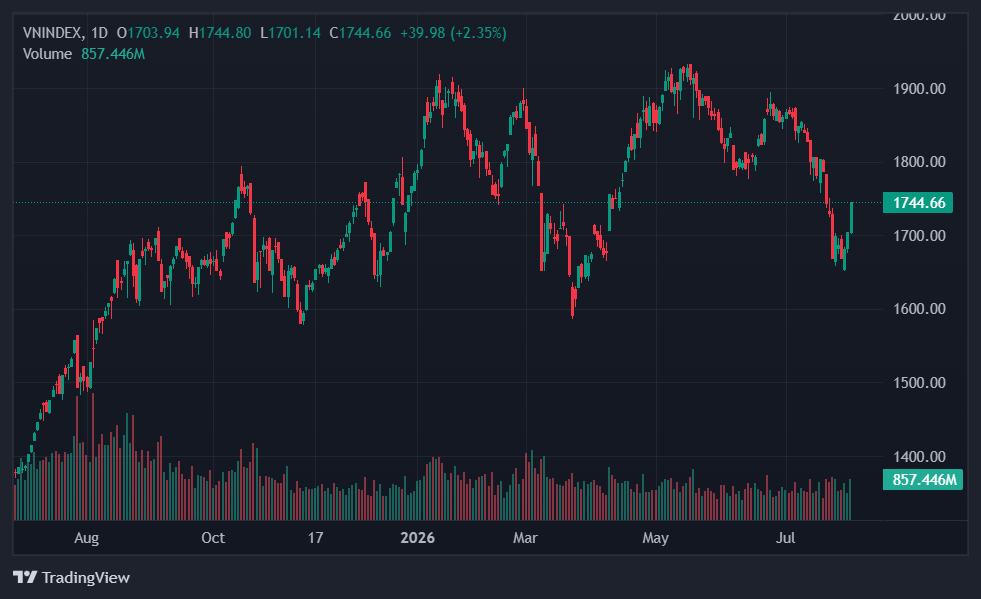Select the 1D interval label
Image resolution: width=981 pixels, height=599 pixels.
coord(99,33)
